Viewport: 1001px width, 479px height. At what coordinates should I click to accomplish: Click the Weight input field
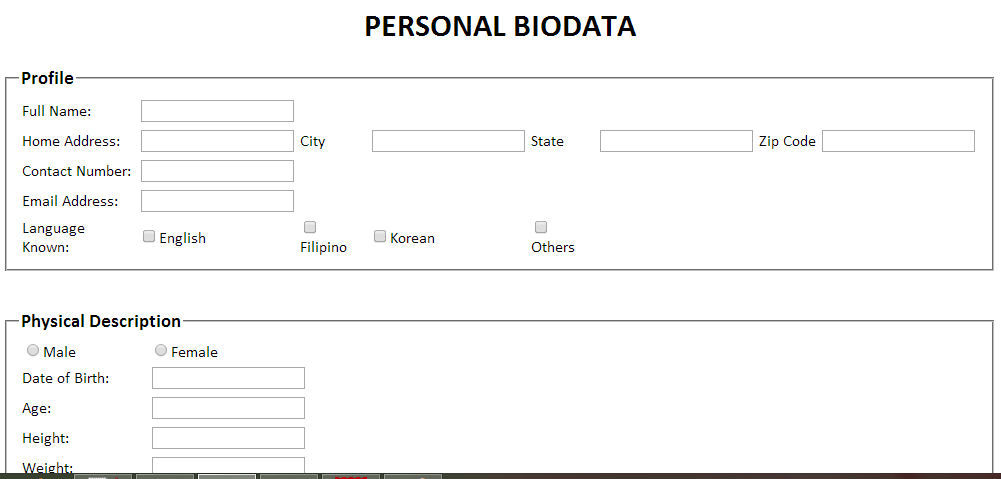[228, 466]
